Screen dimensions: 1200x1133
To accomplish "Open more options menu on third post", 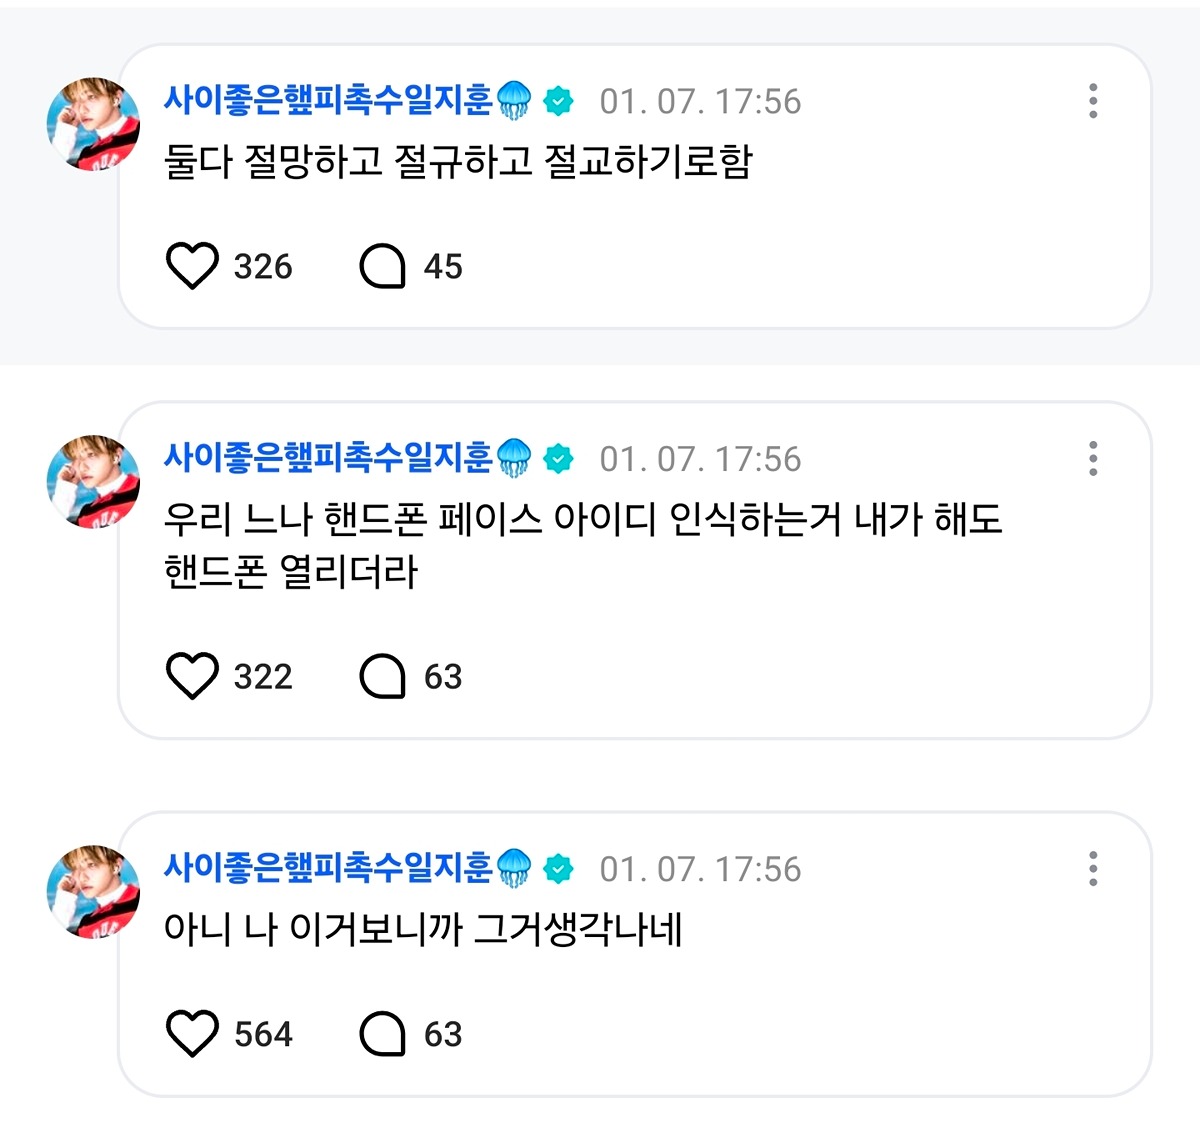I will [x=1093, y=869].
